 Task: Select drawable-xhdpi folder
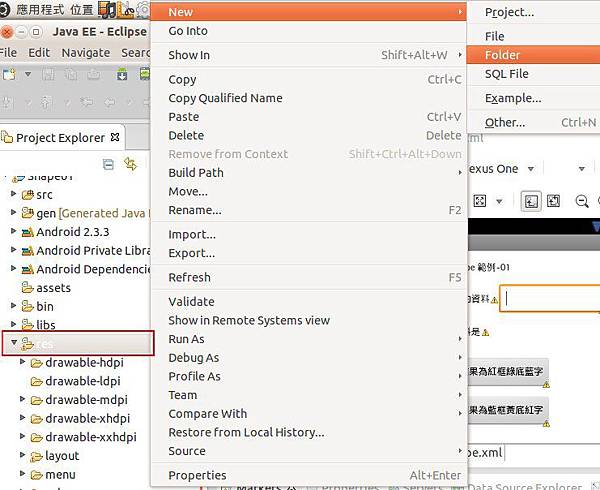(80, 419)
